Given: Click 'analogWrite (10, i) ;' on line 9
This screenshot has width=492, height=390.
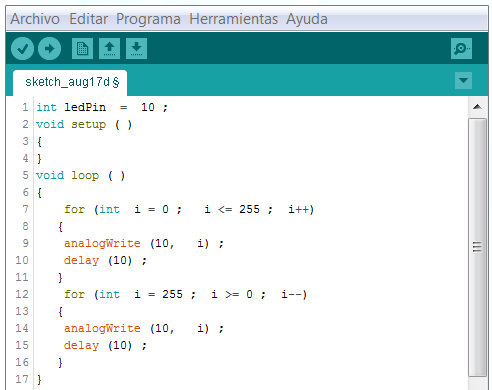Looking at the screenshot, I should (144, 244).
